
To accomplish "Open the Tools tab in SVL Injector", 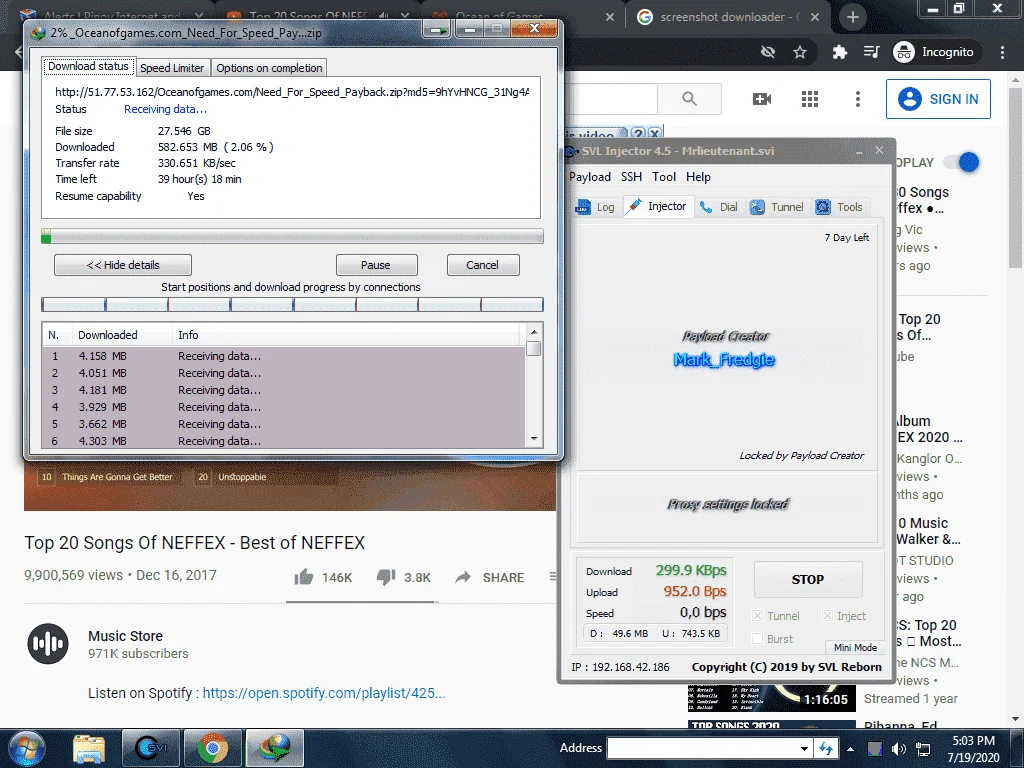I will [840, 207].
